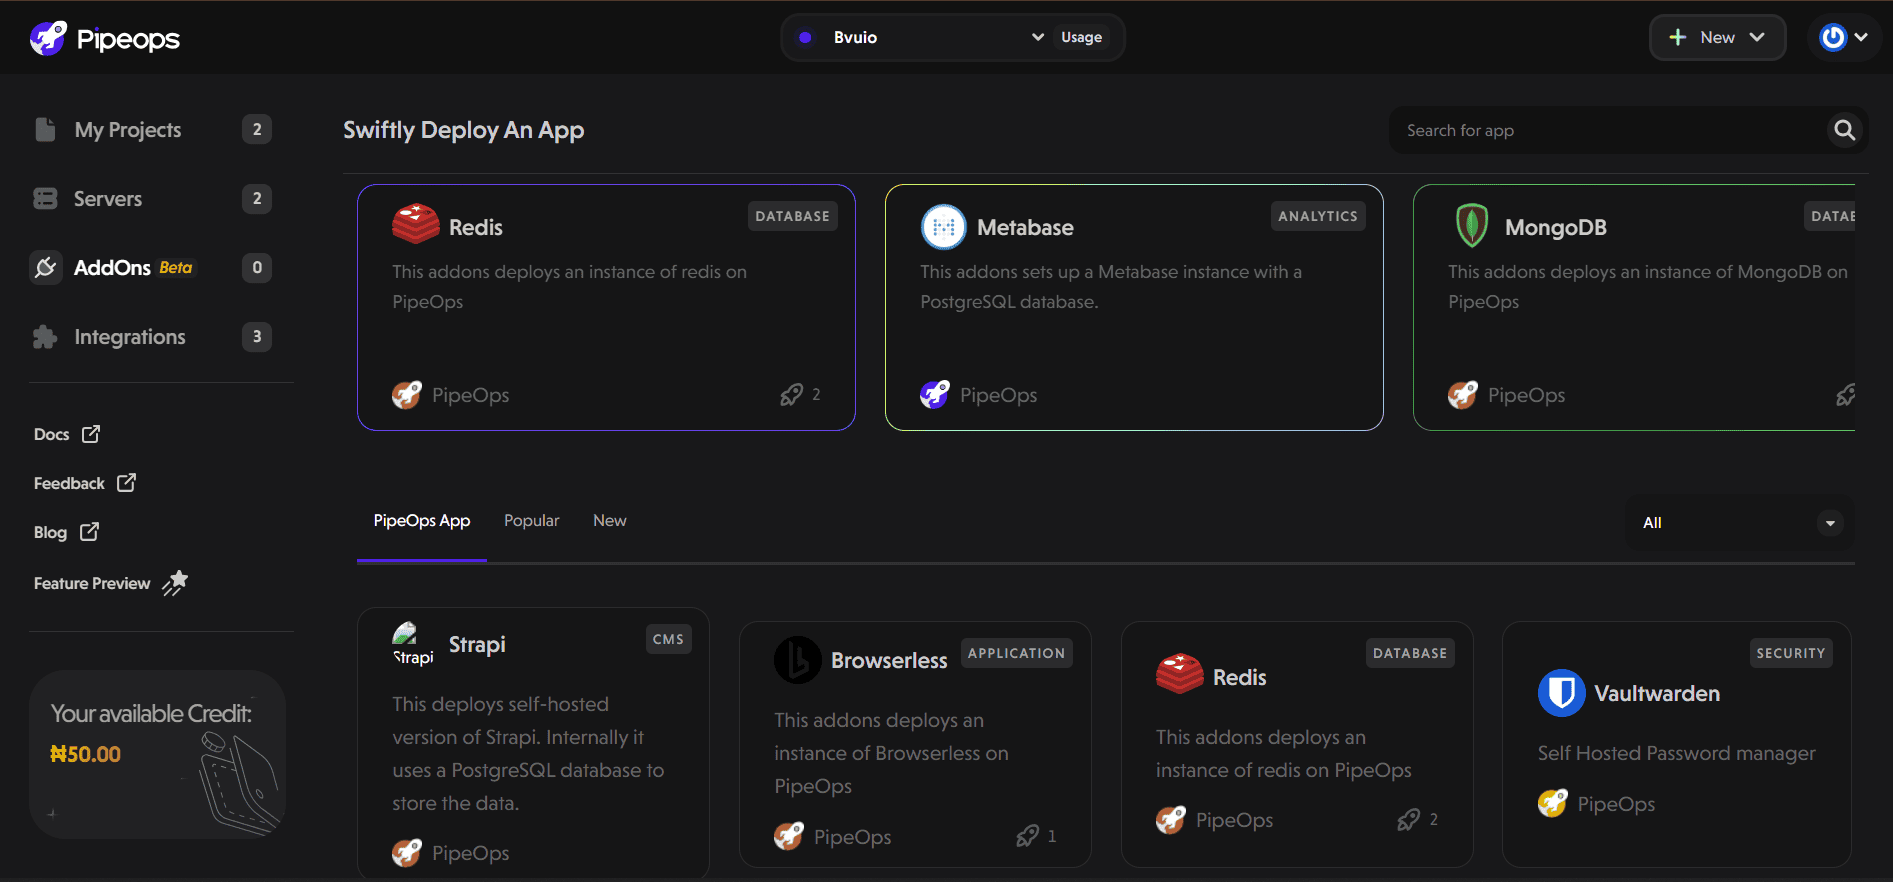Click the Browserless card title

pos(889,660)
